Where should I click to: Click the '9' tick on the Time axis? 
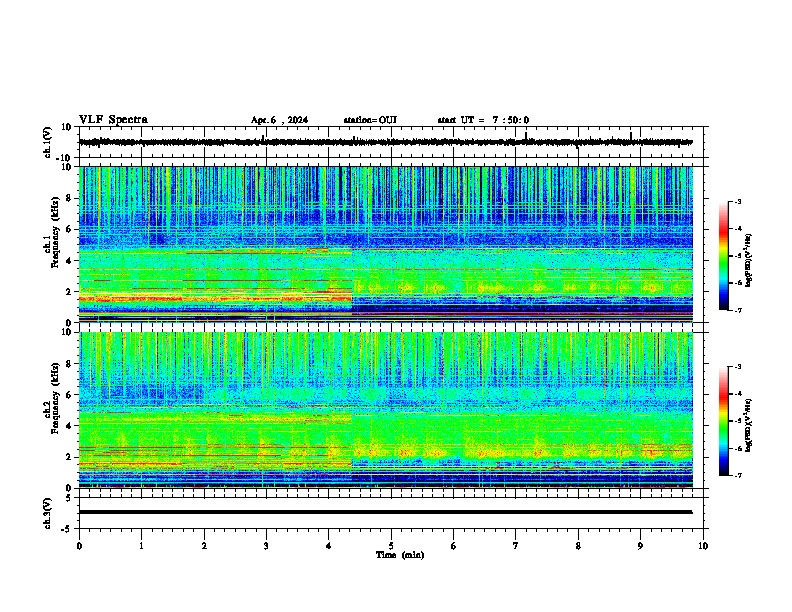[640, 546]
